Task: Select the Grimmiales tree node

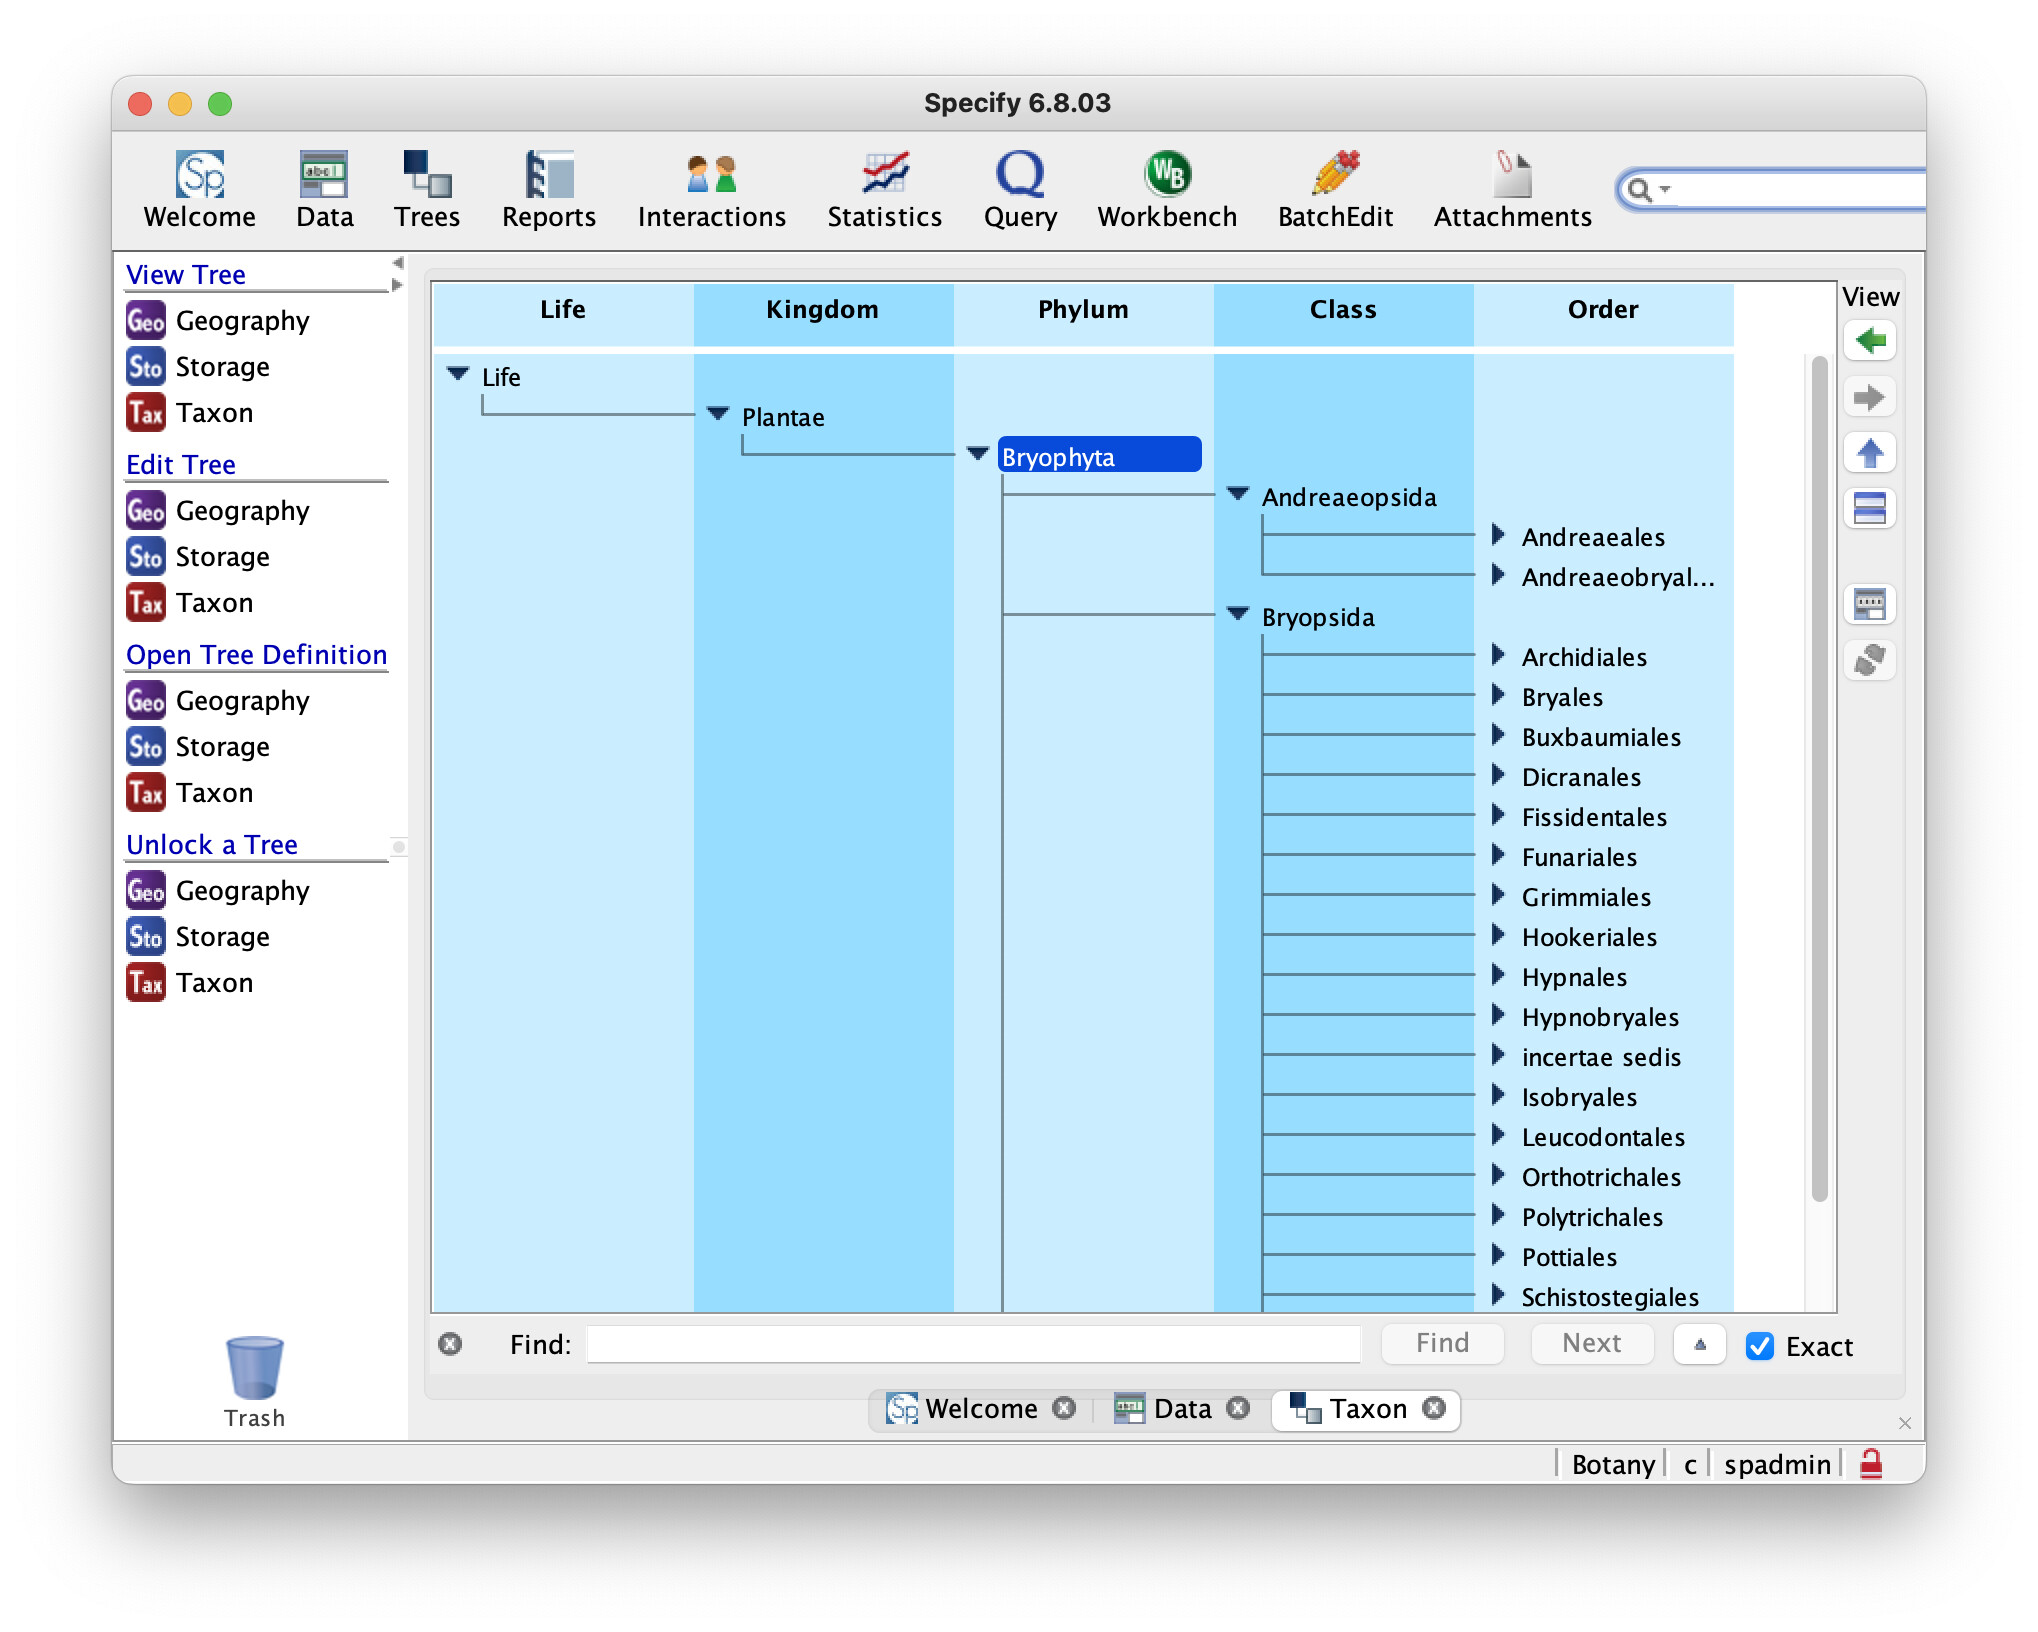Action: 1586,897
